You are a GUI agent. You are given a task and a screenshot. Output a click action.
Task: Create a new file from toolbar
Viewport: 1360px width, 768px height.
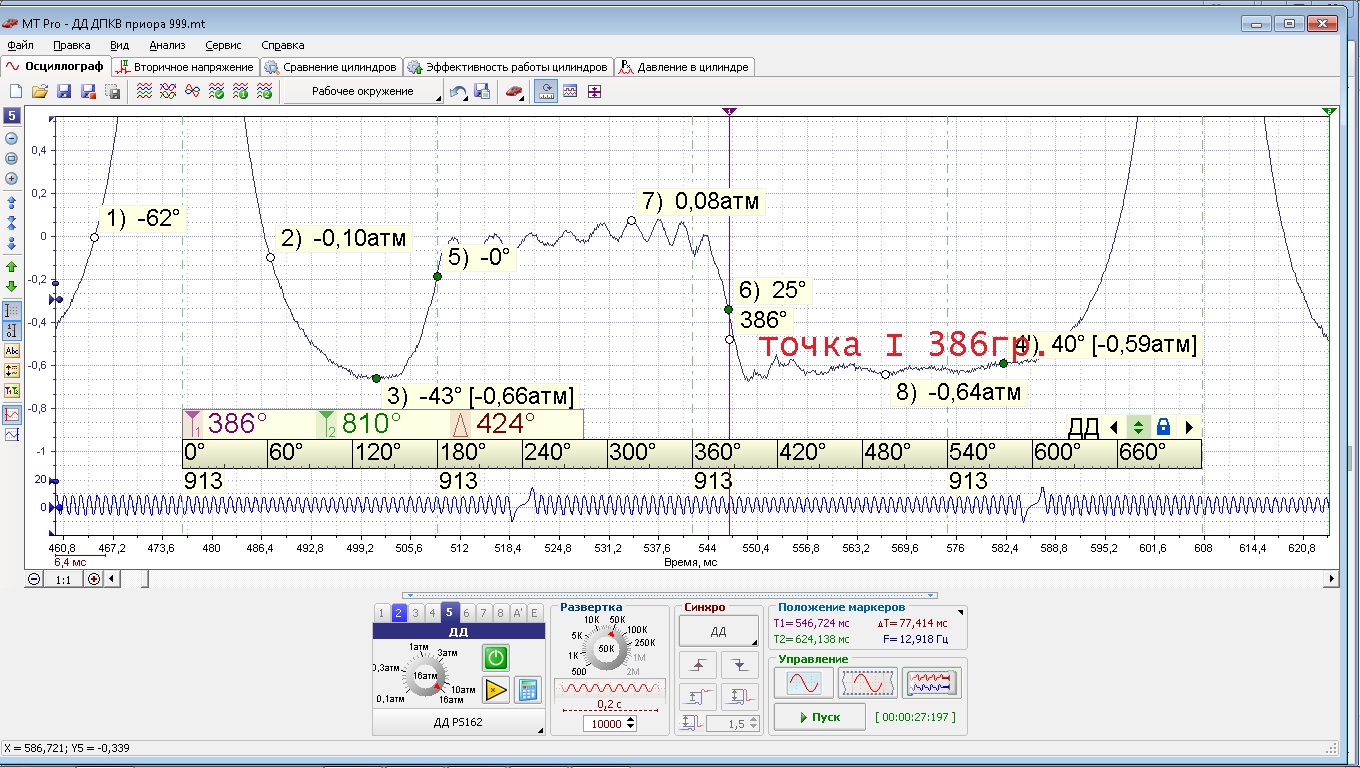point(15,92)
